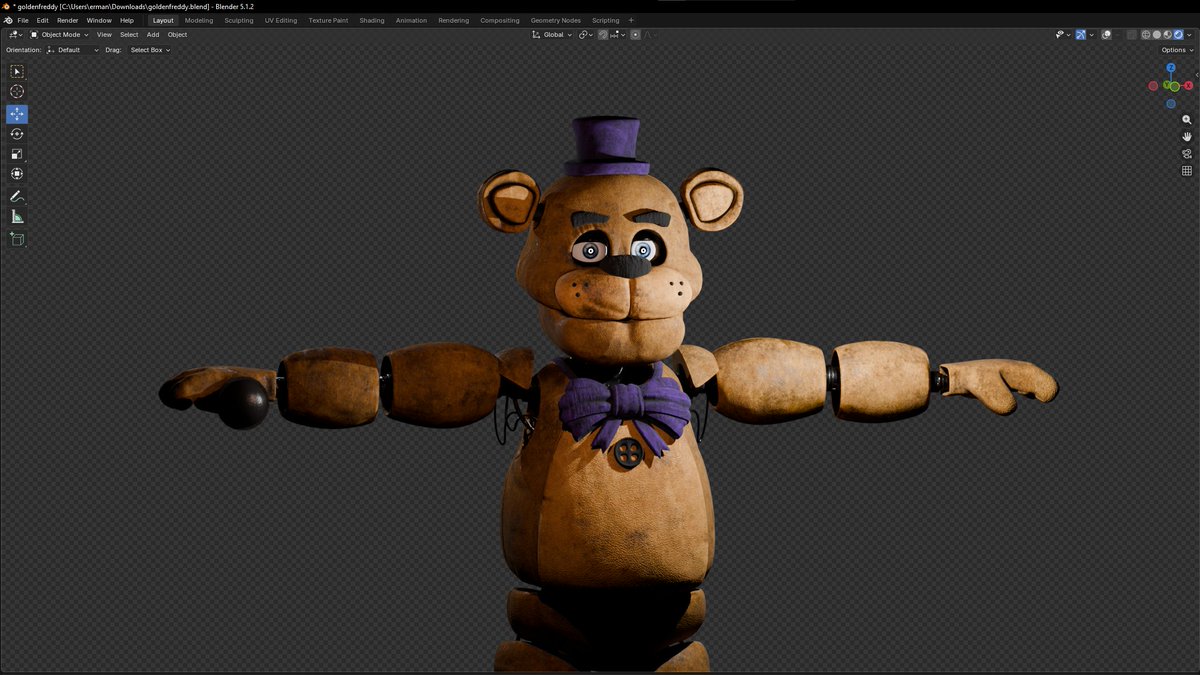Screen dimensions: 1200x675
Task: Toggle viewport overlays
Action: point(1106,35)
